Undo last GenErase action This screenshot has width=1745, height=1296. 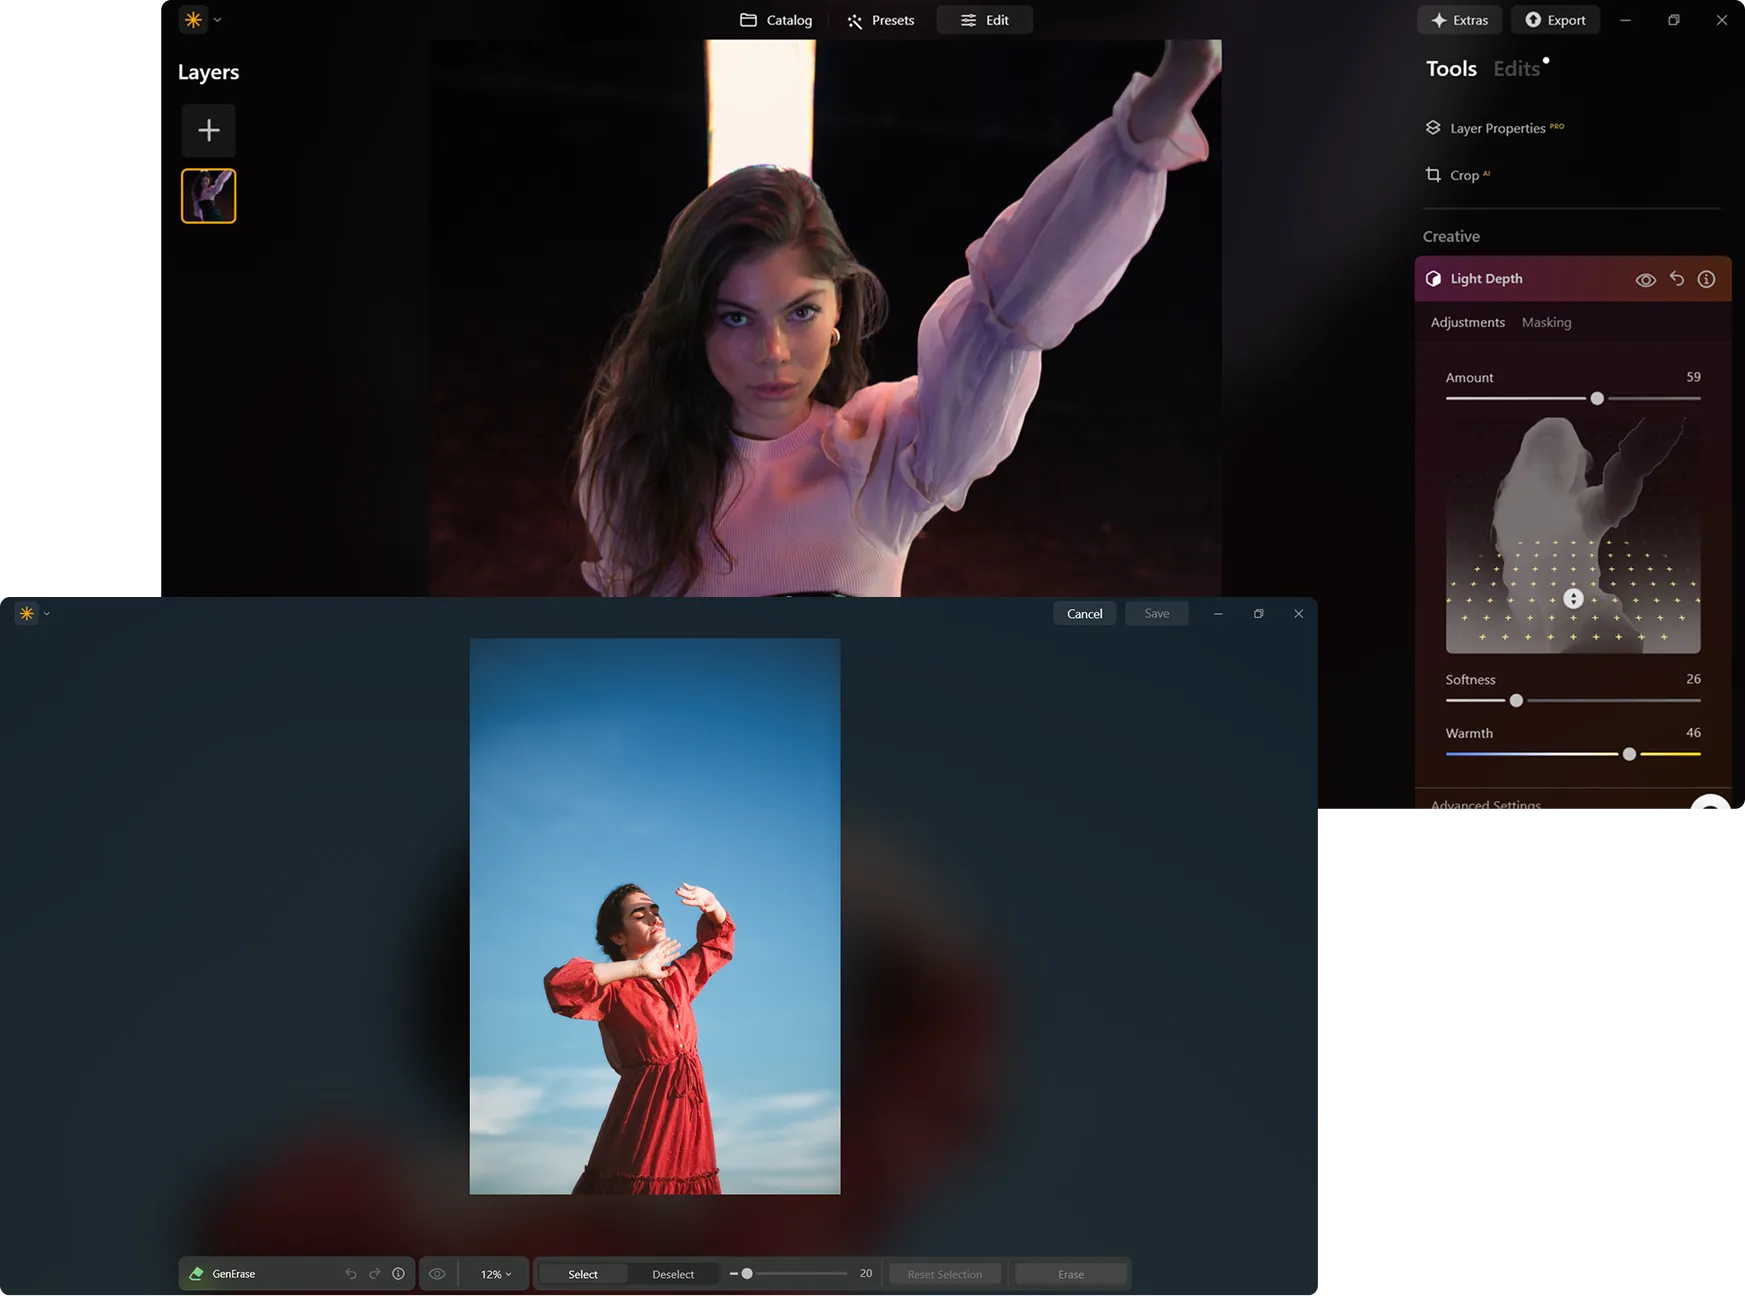point(351,1274)
